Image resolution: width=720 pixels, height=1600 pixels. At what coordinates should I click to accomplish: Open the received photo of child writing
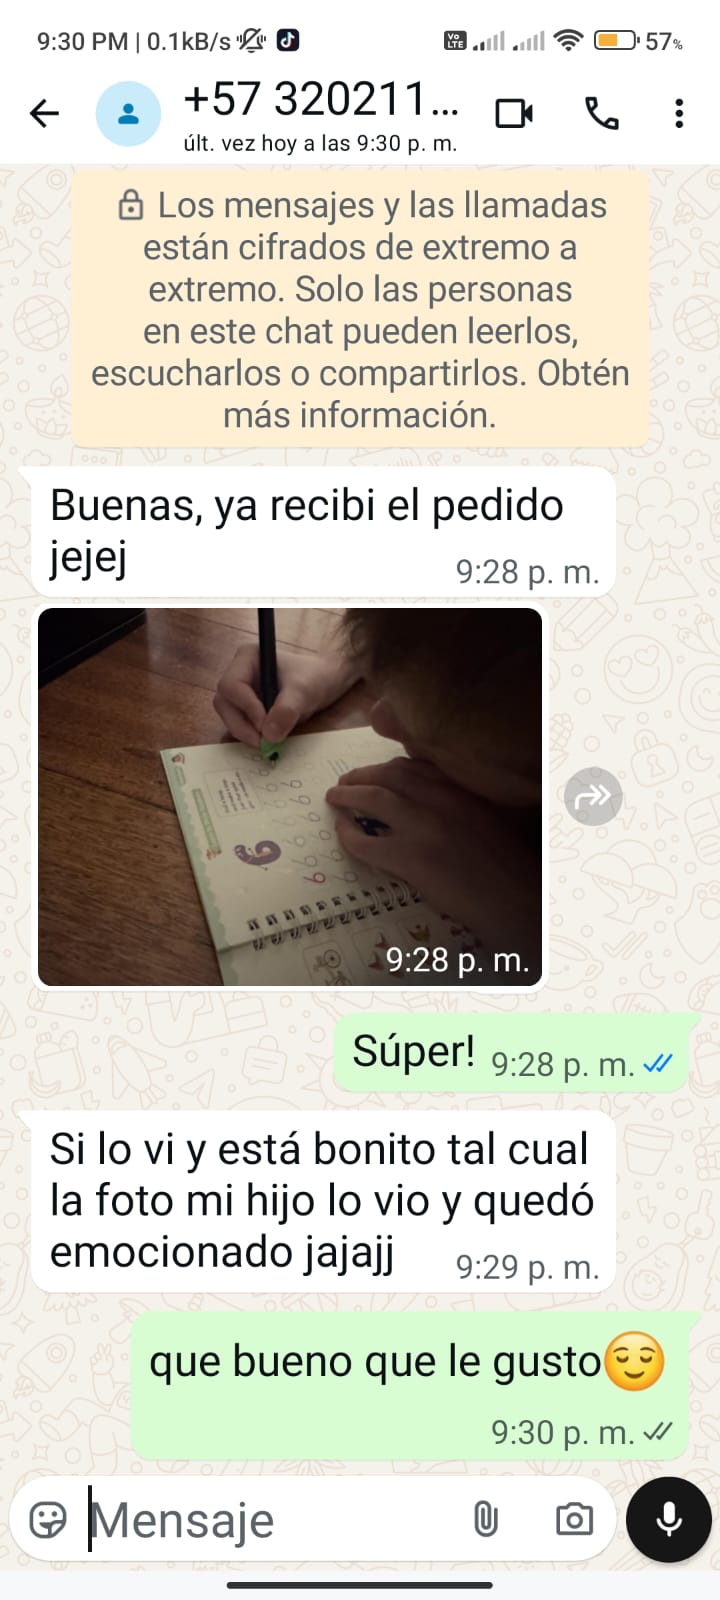pos(290,797)
